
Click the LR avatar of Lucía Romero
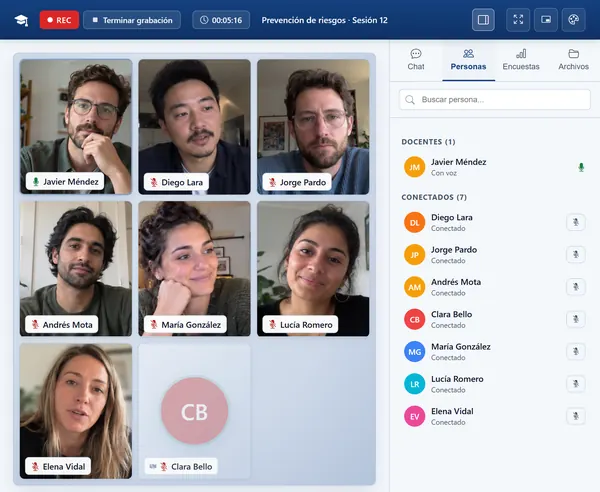(x=414, y=384)
